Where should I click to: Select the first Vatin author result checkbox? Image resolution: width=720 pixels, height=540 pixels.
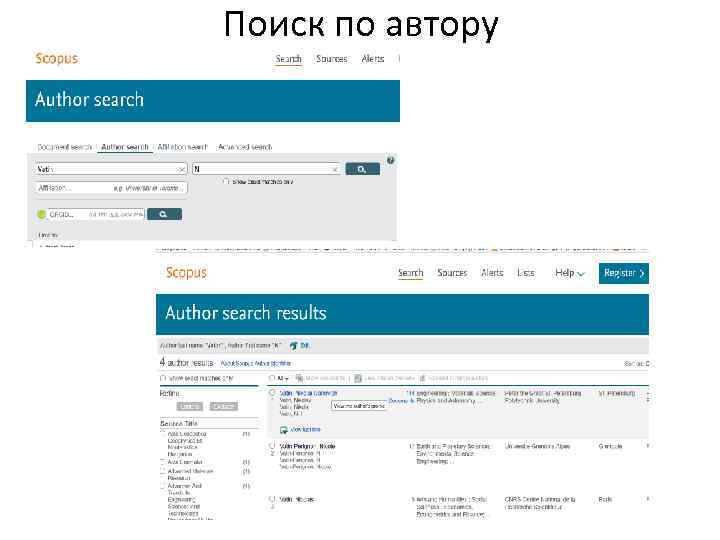pyautogui.click(x=272, y=393)
